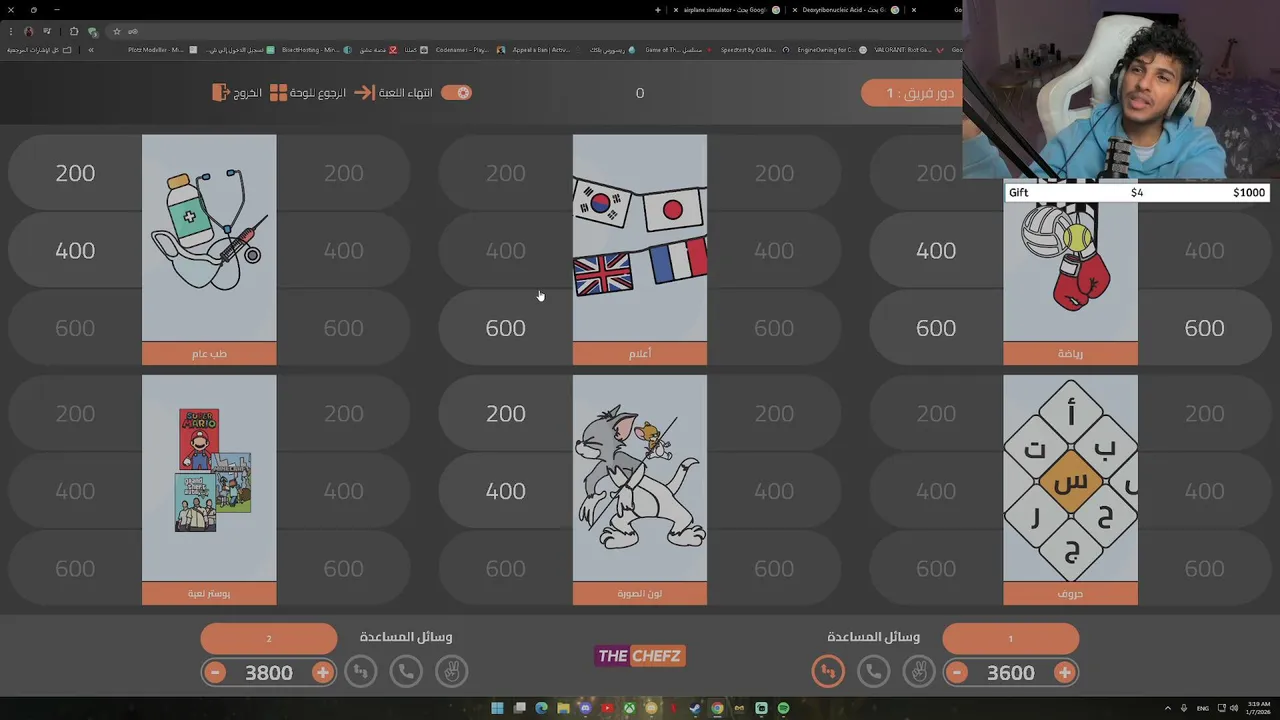1280x720 pixels.
Task: Toggle the orange switch in the game header
Action: pyautogui.click(x=456, y=92)
